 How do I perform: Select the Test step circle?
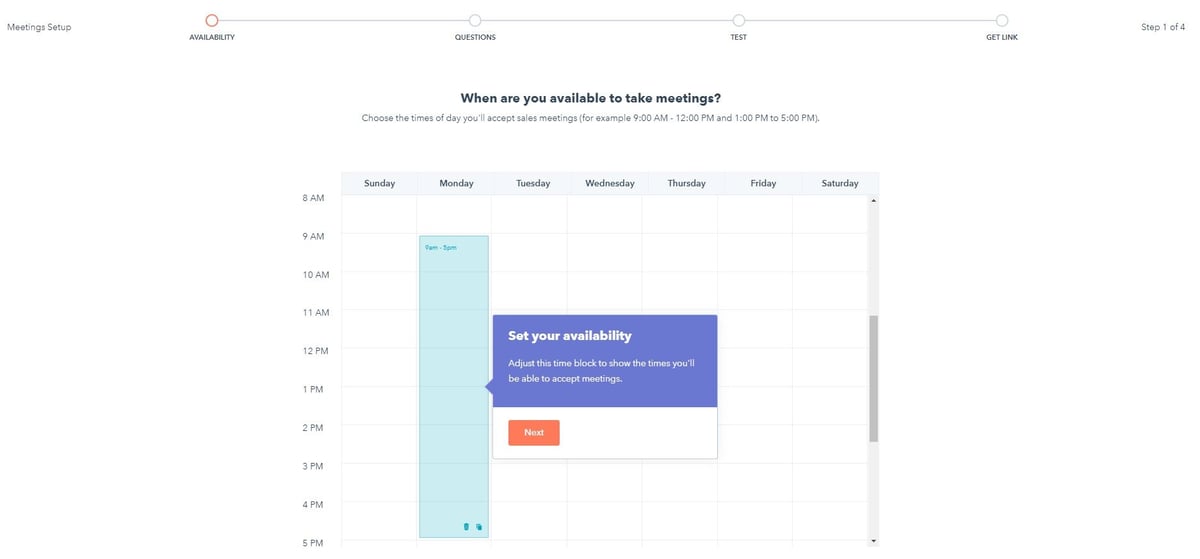click(738, 20)
